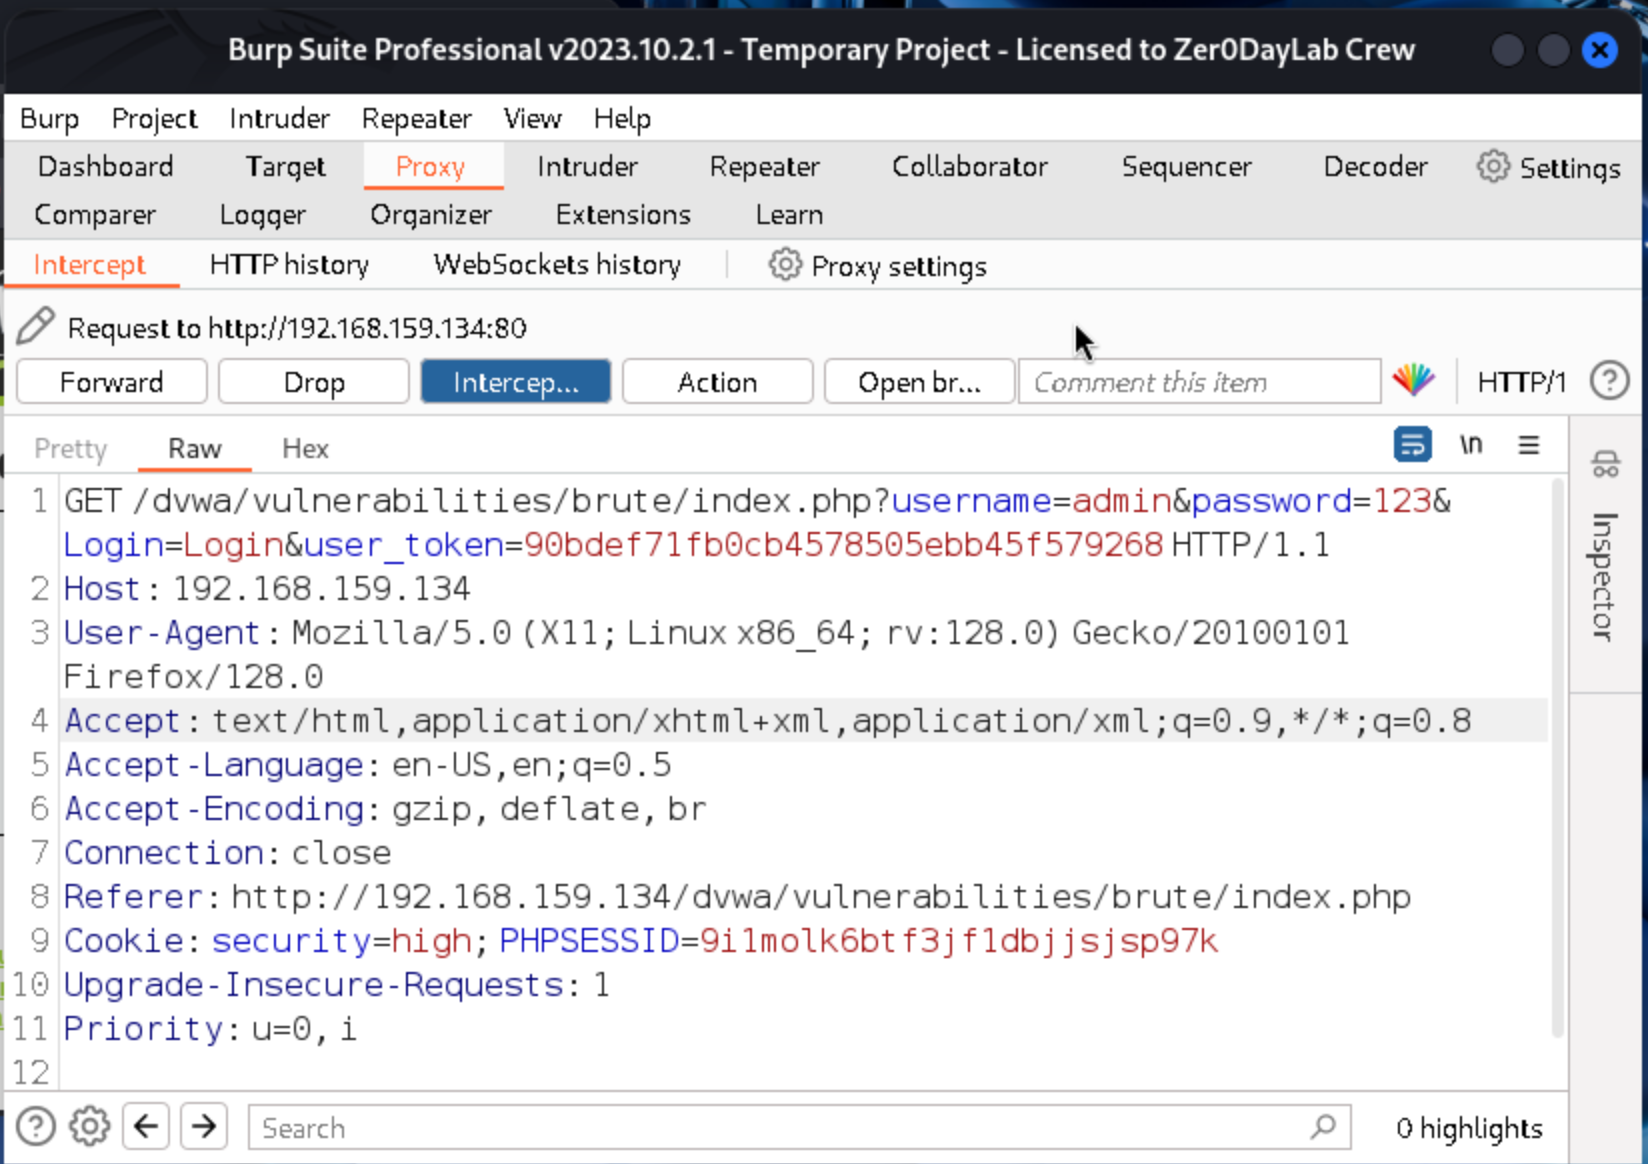1648x1164 pixels.
Task: Click the Connection: close header
Action: click(x=228, y=852)
